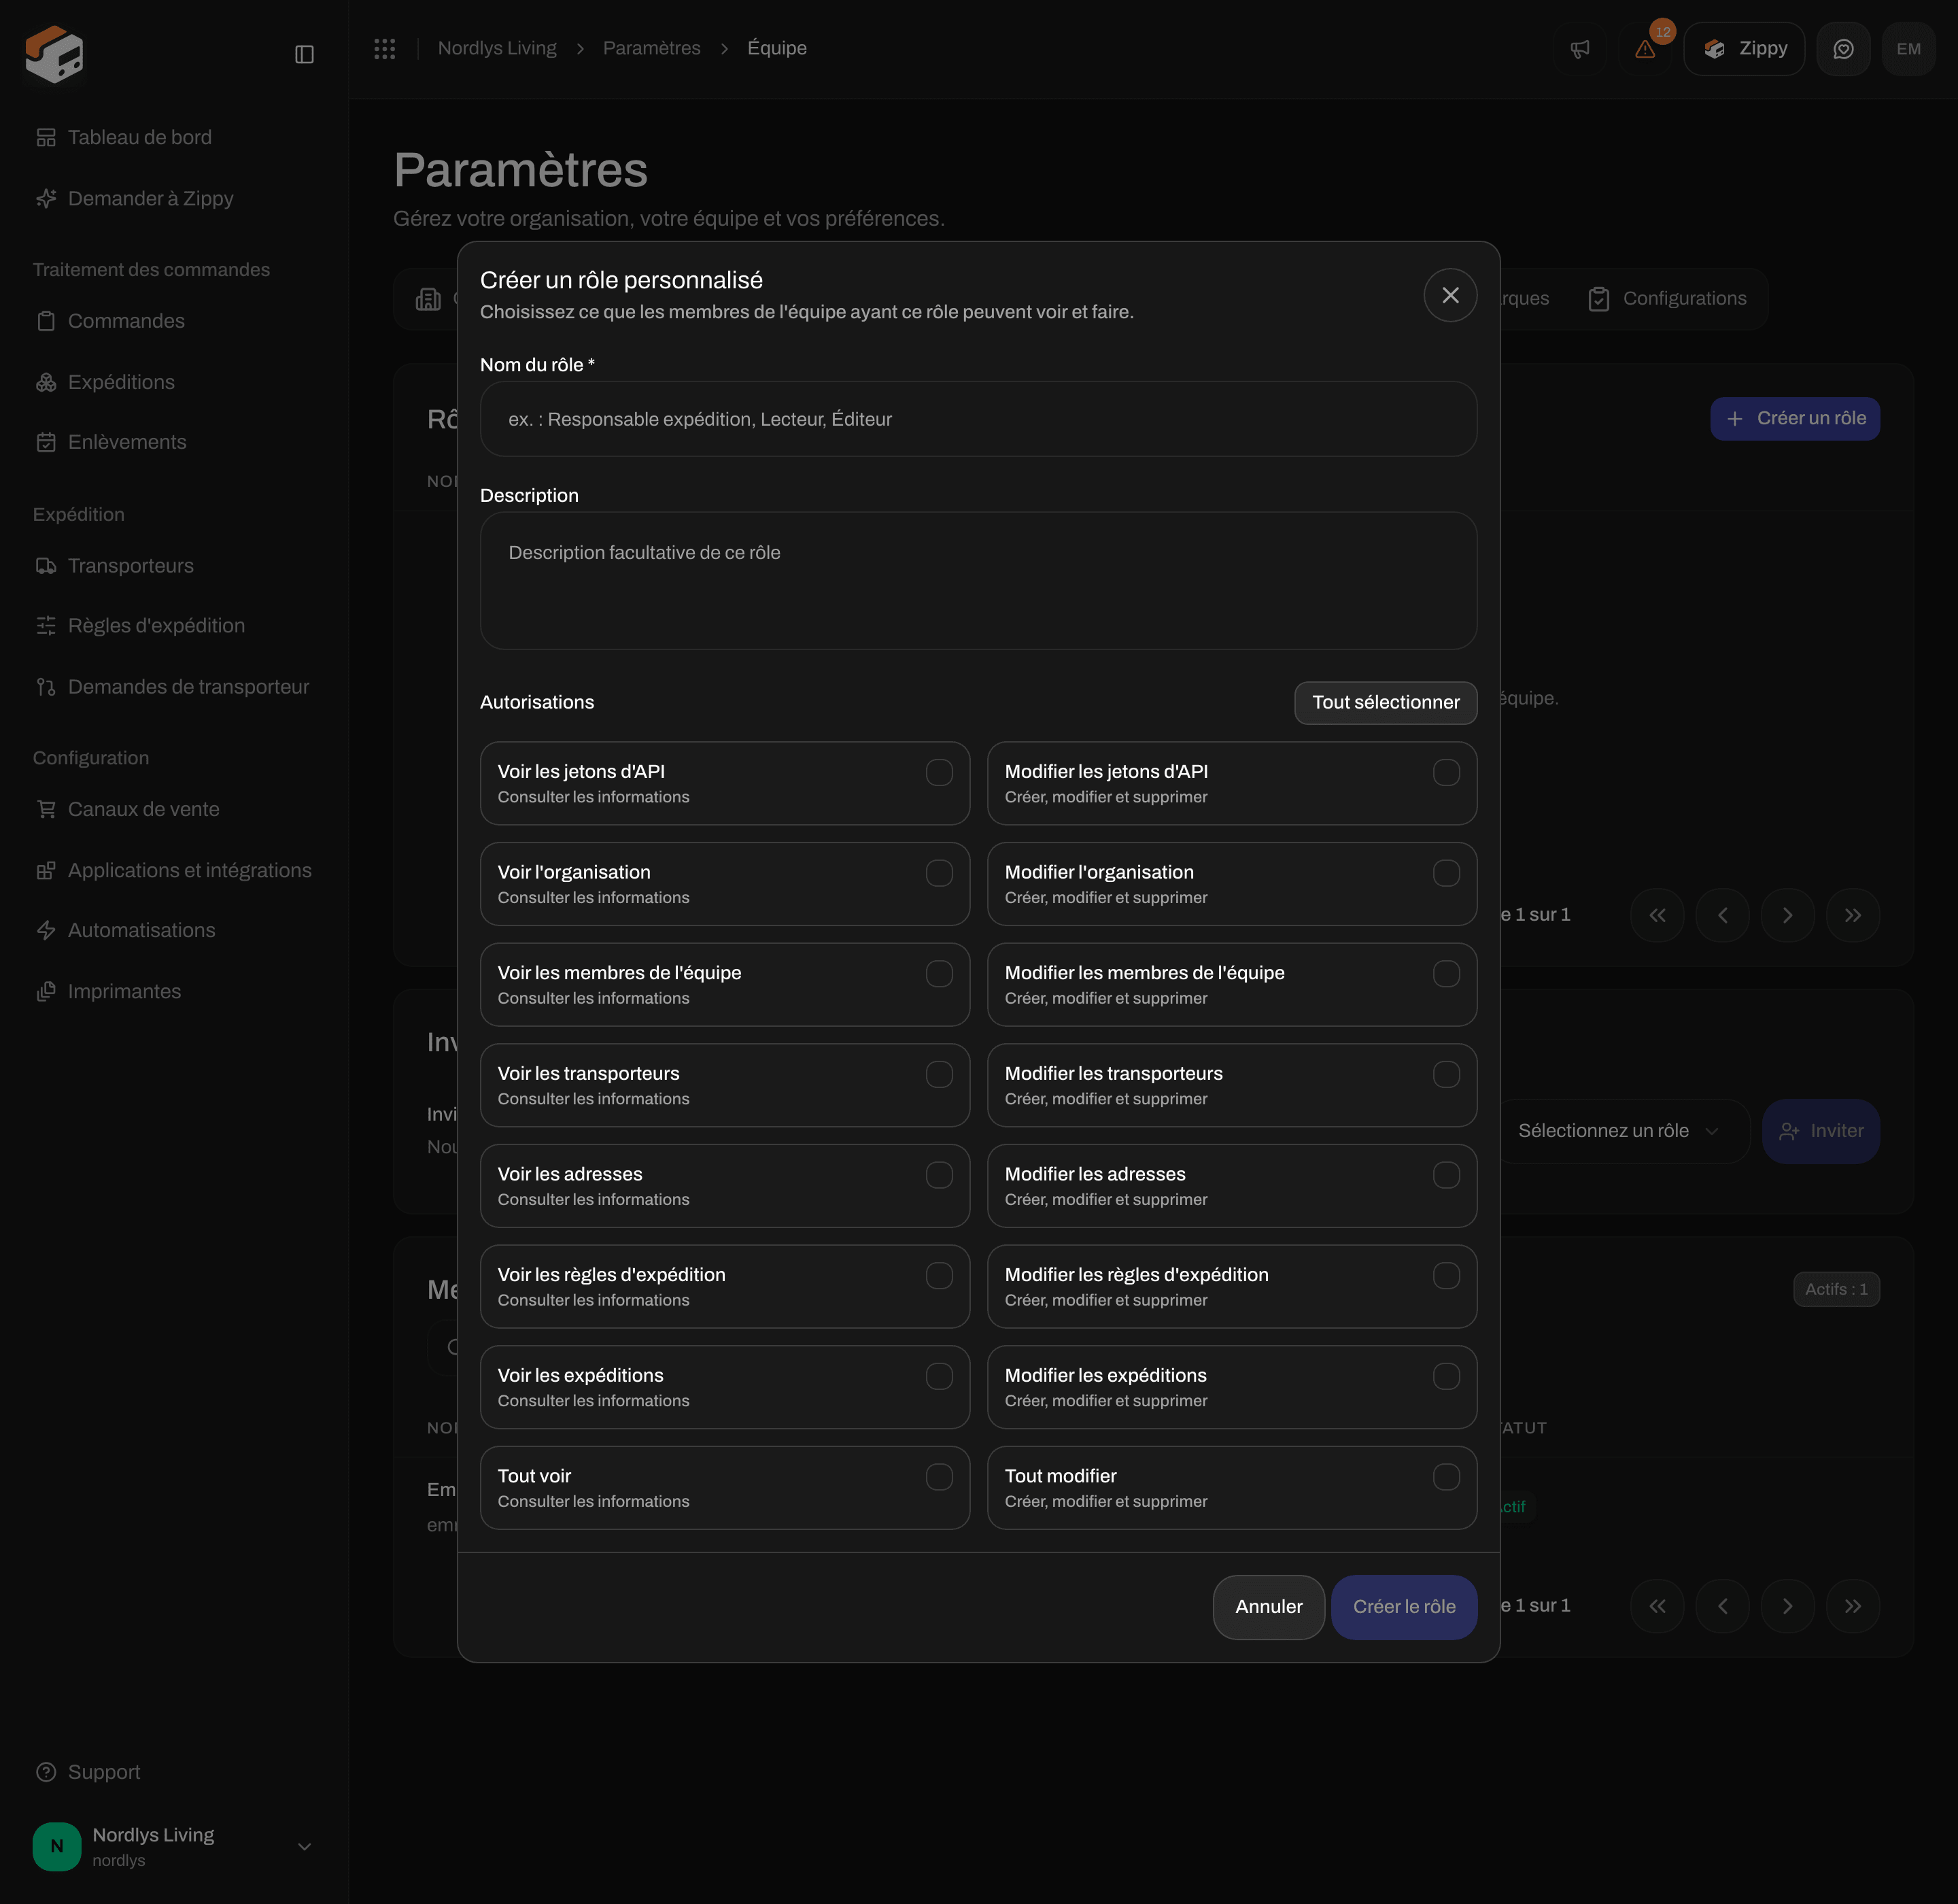Image resolution: width=1958 pixels, height=1904 pixels.
Task: Focus the Nom du rôle input
Action: [978, 419]
